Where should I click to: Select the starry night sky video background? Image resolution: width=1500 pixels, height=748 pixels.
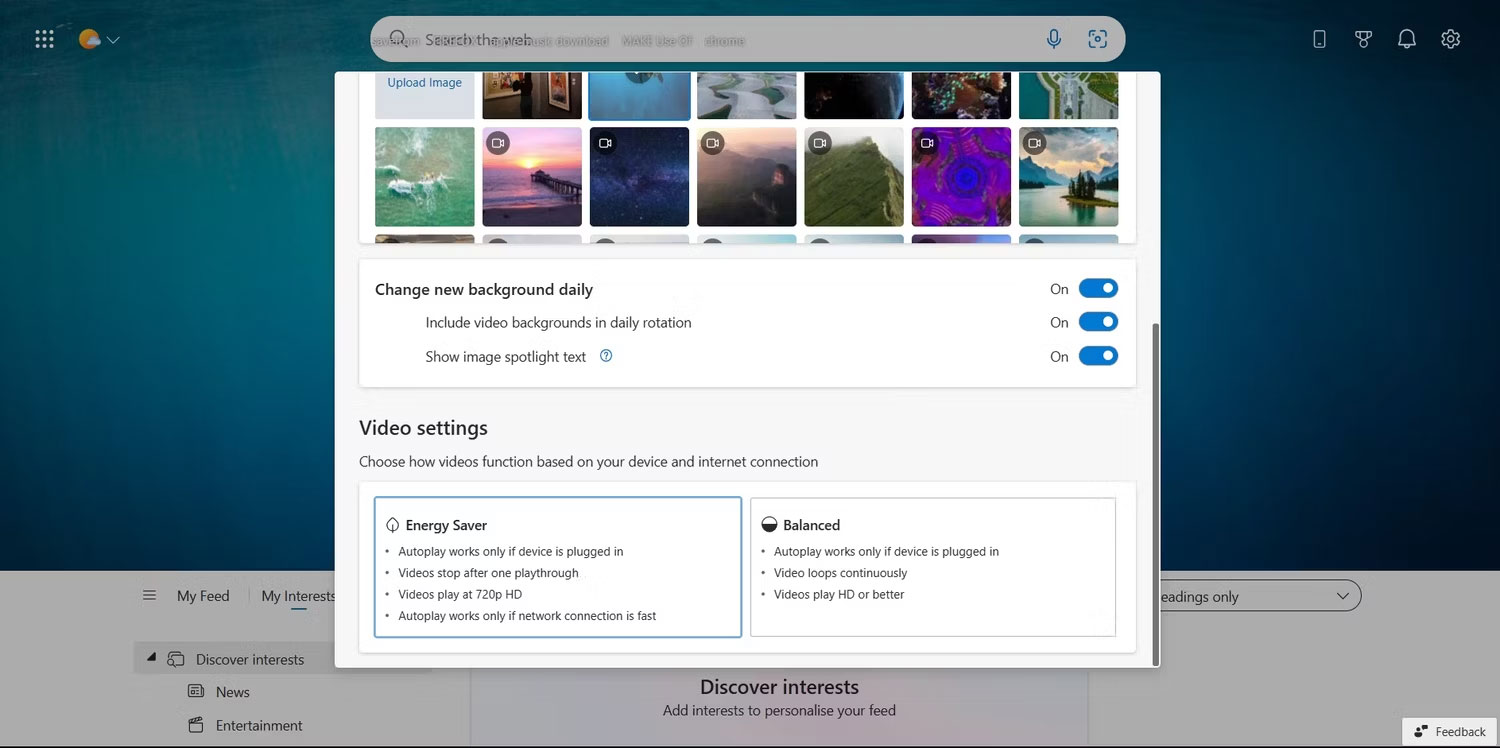pyautogui.click(x=639, y=177)
